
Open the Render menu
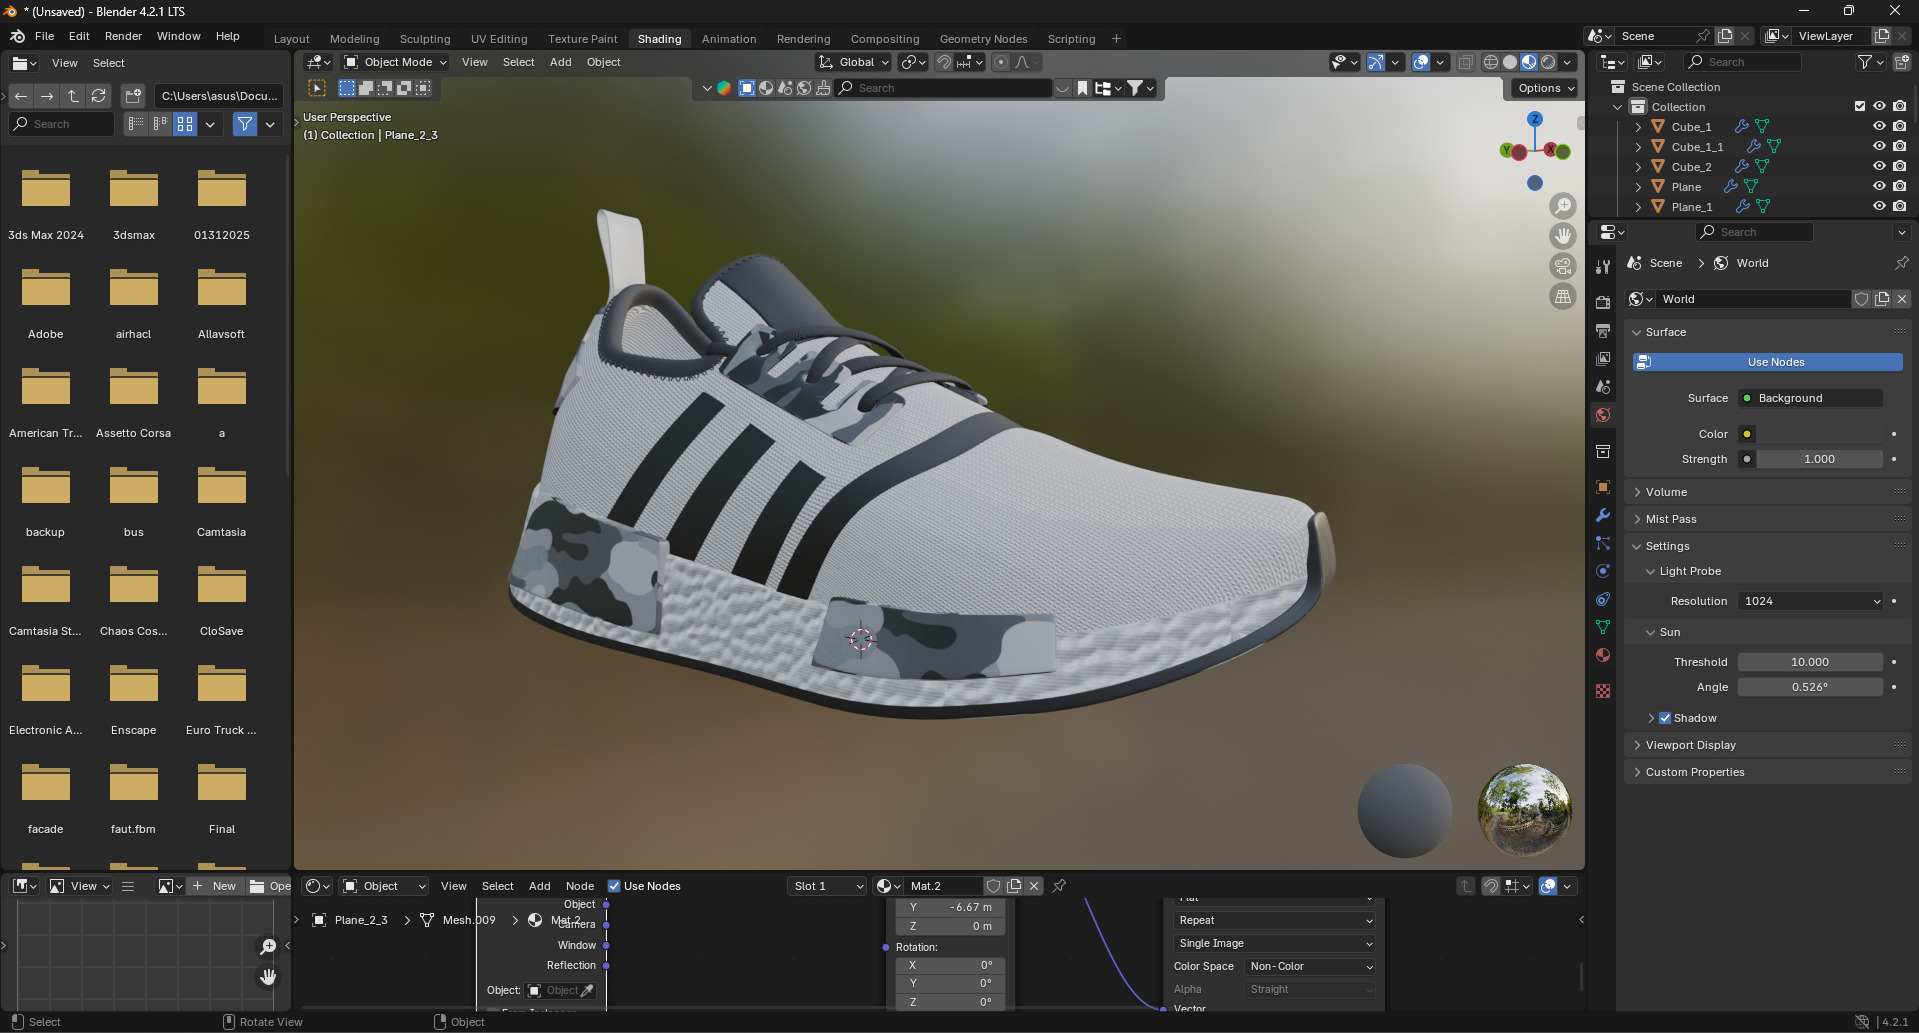tap(123, 36)
